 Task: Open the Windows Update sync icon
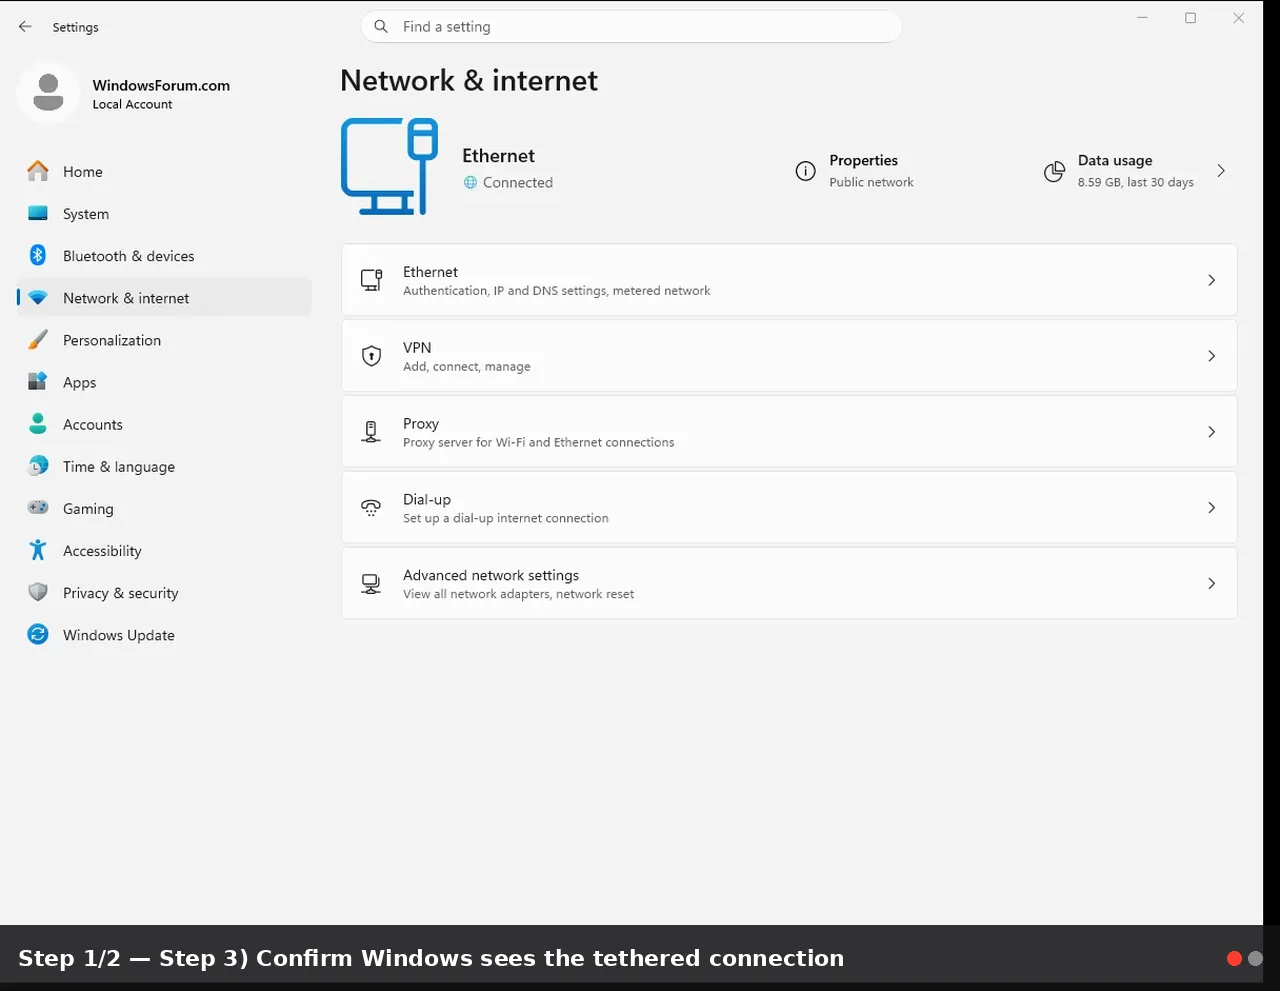(38, 634)
